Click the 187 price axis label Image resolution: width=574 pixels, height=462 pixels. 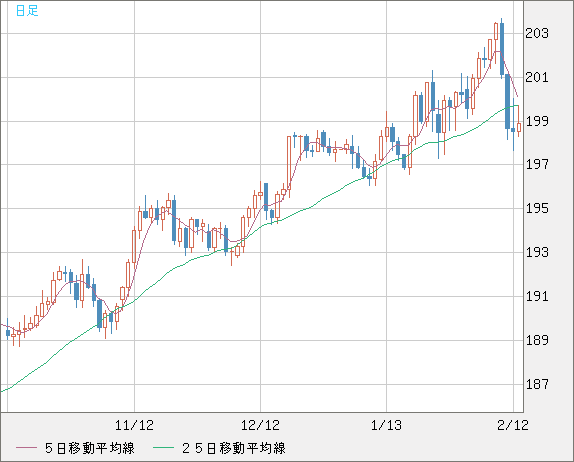[537, 384]
